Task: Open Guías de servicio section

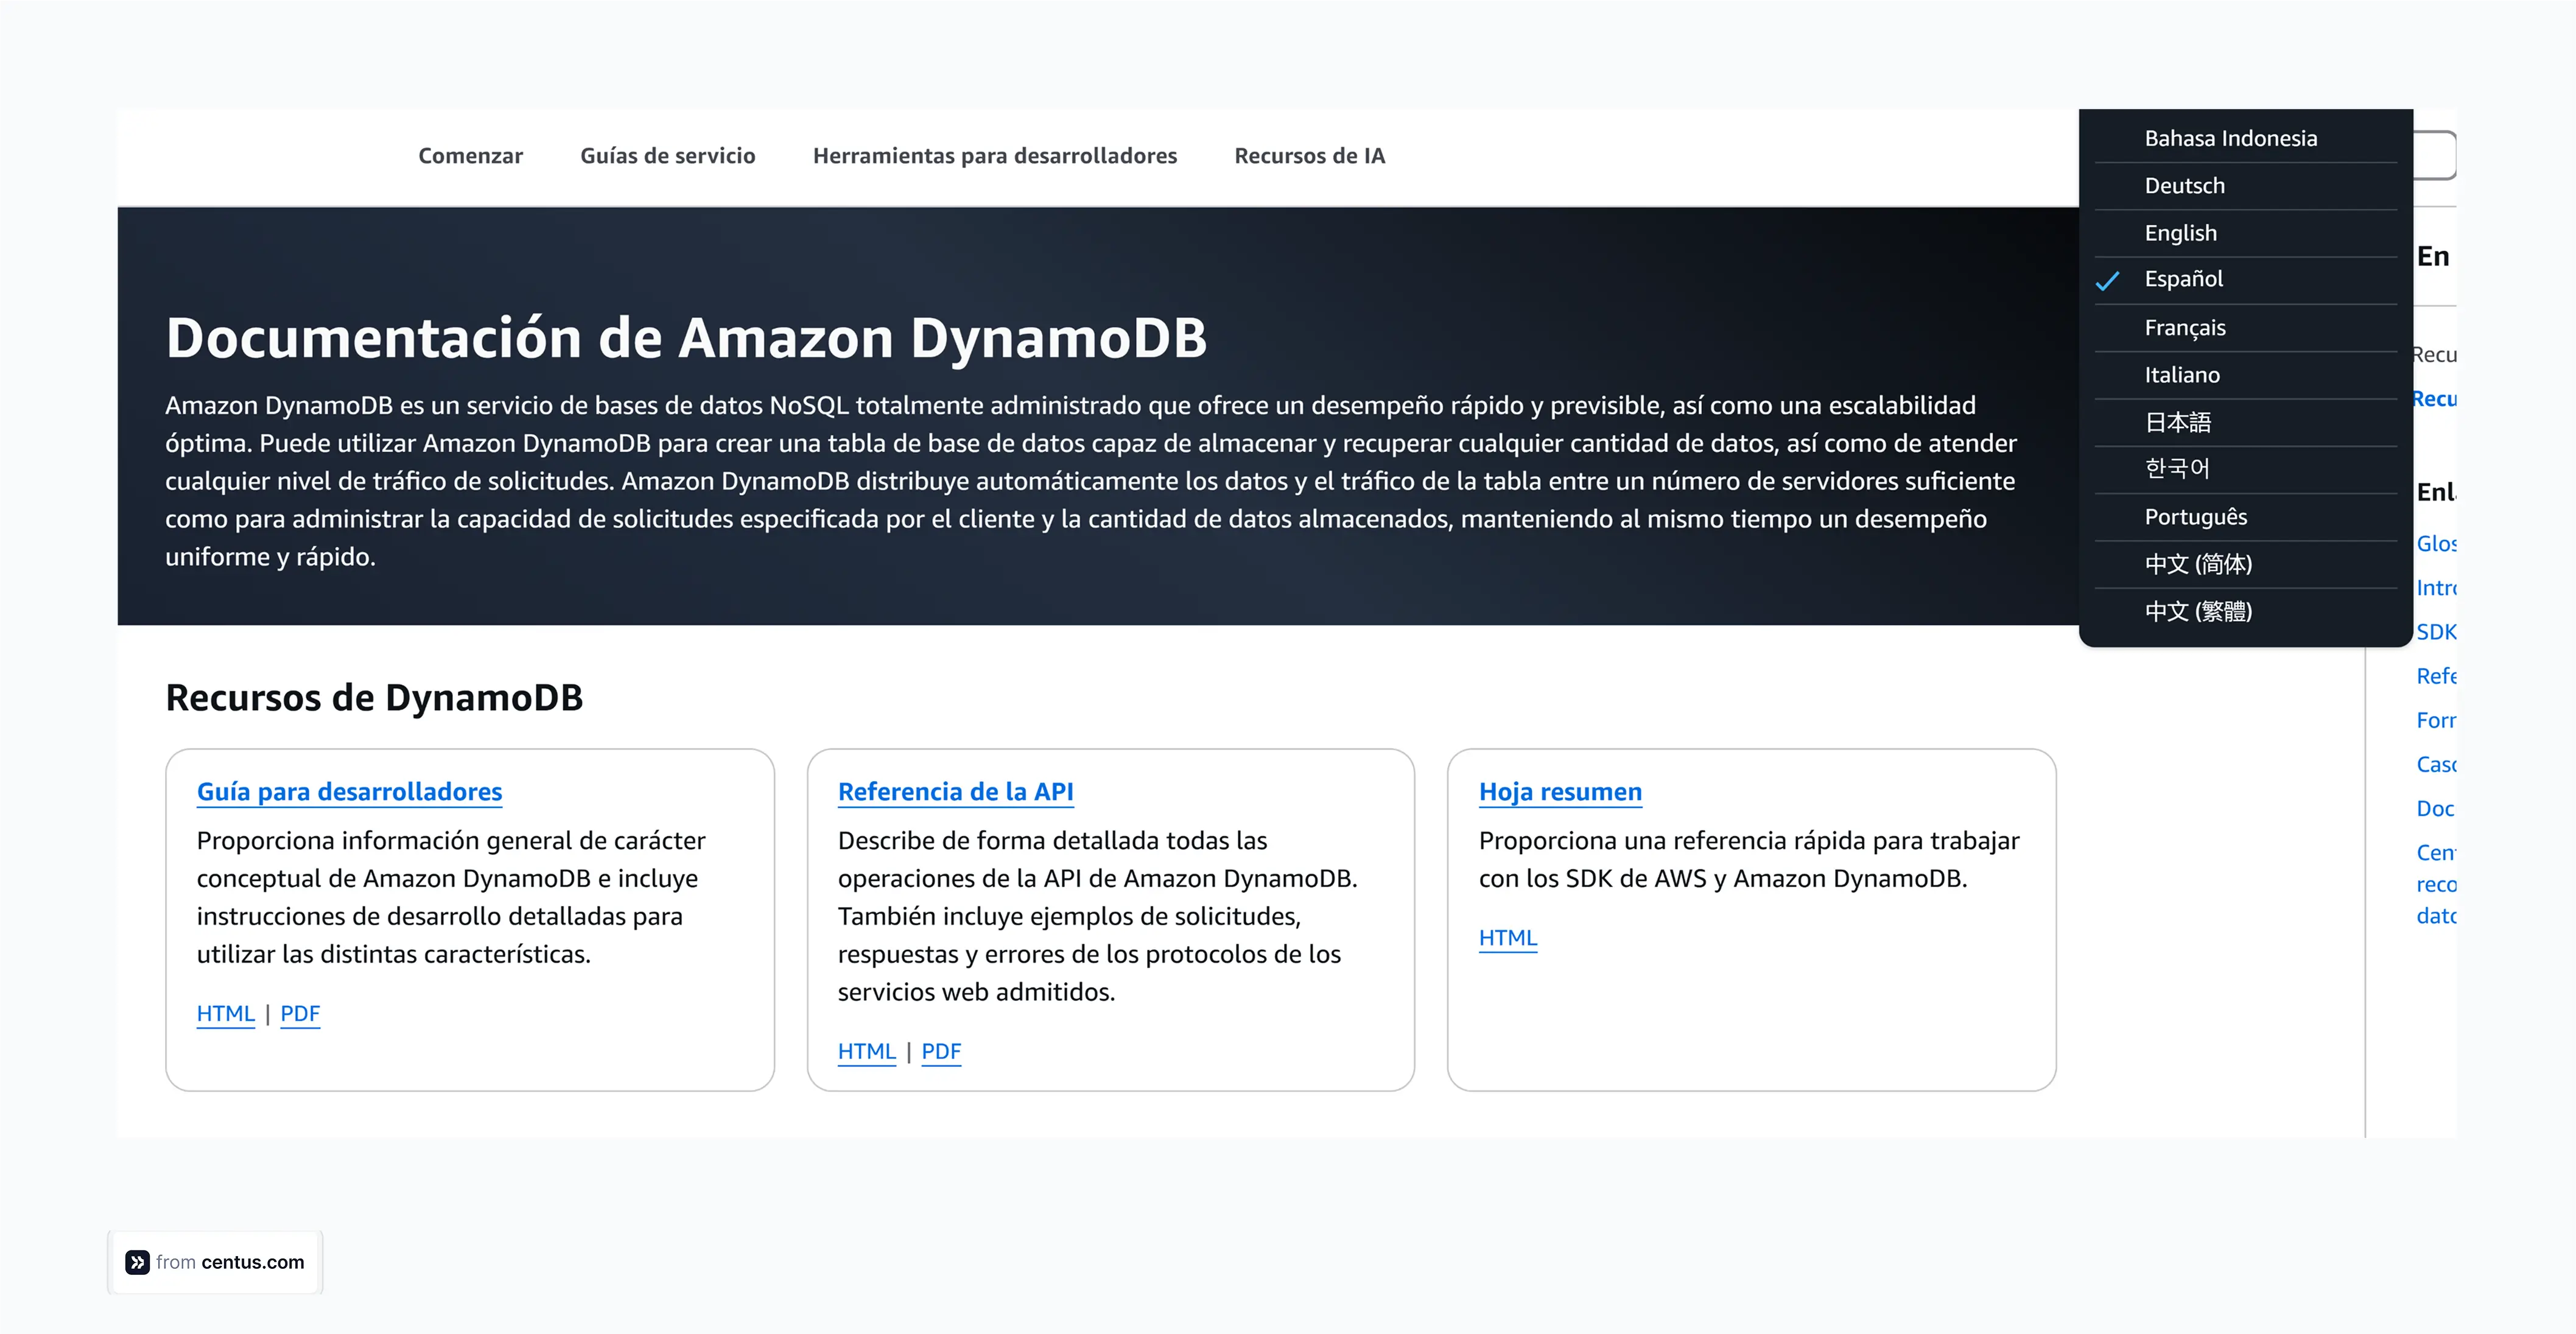Action: point(667,155)
